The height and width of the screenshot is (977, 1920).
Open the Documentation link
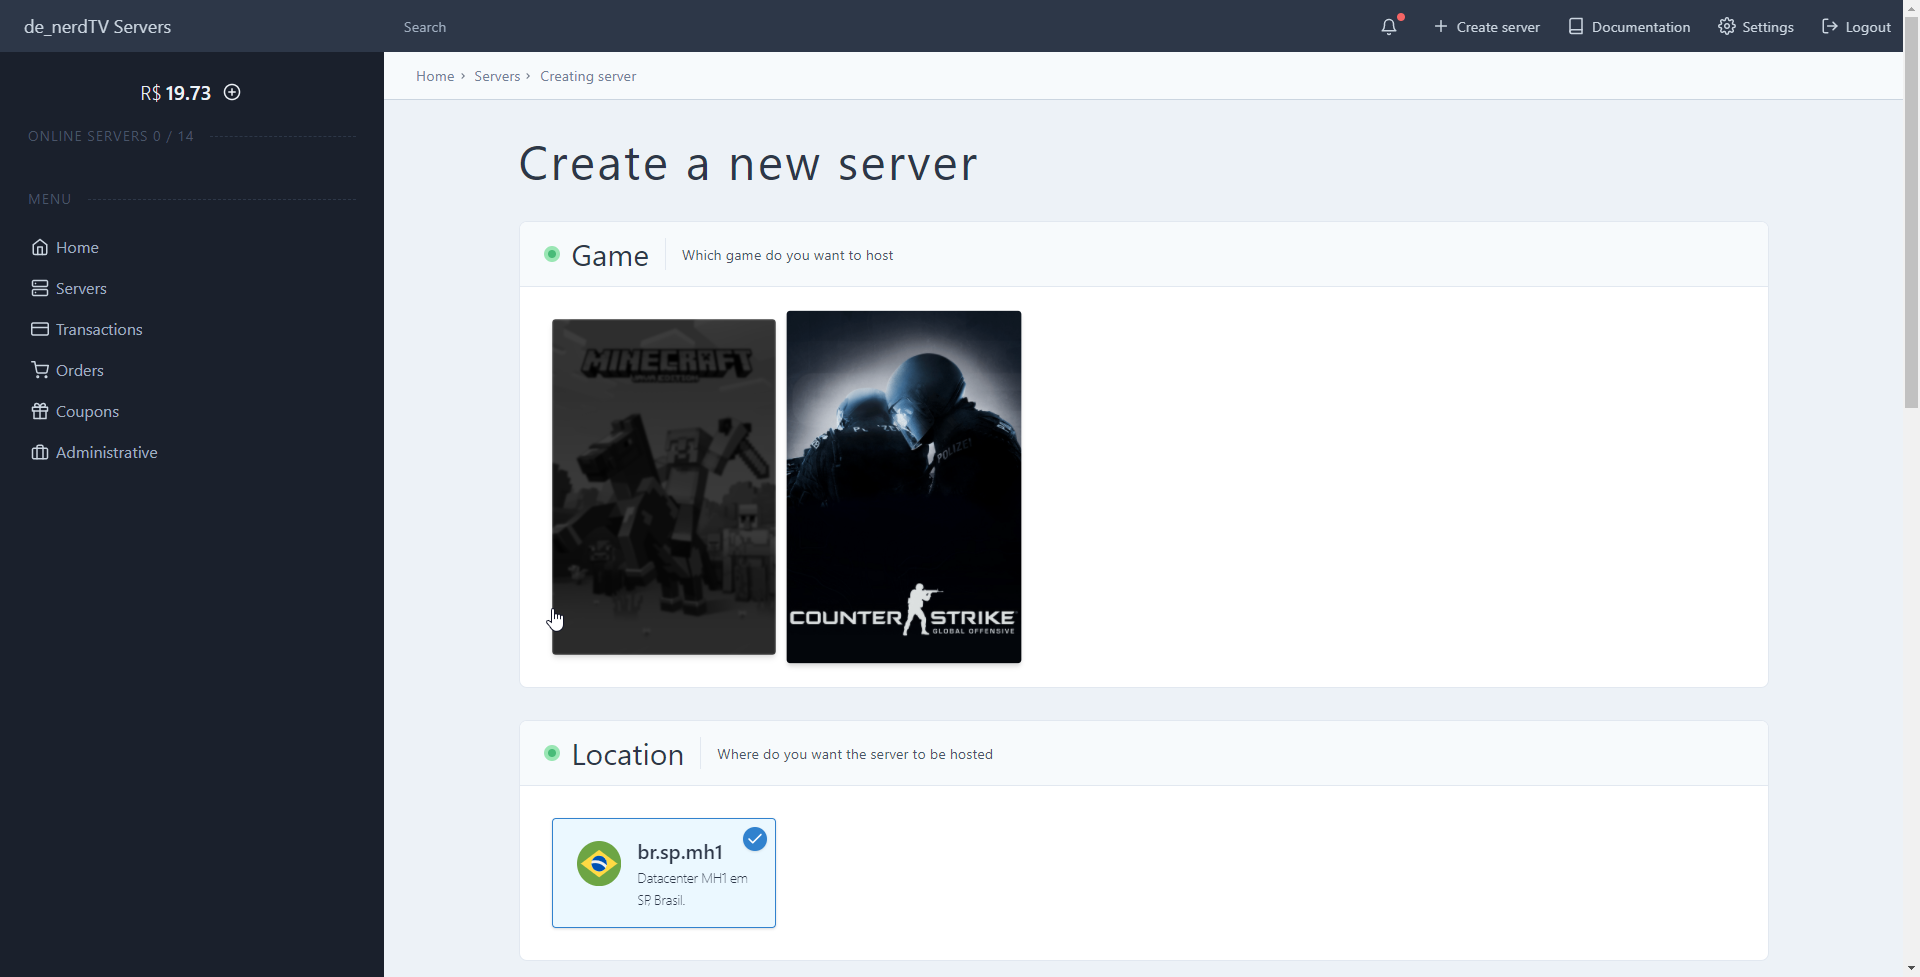[x=1629, y=27]
